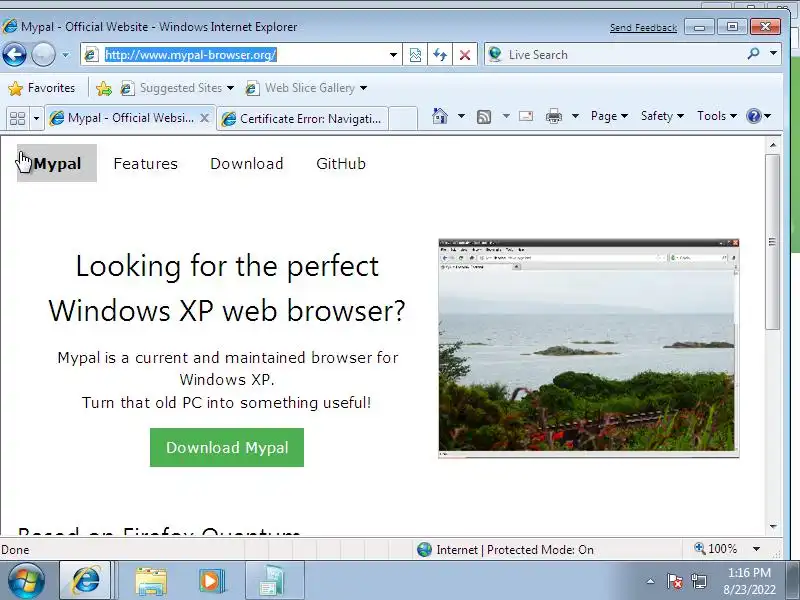The height and width of the screenshot is (600, 800).
Task: Click the network tray icon
Action: pyautogui.click(x=699, y=581)
